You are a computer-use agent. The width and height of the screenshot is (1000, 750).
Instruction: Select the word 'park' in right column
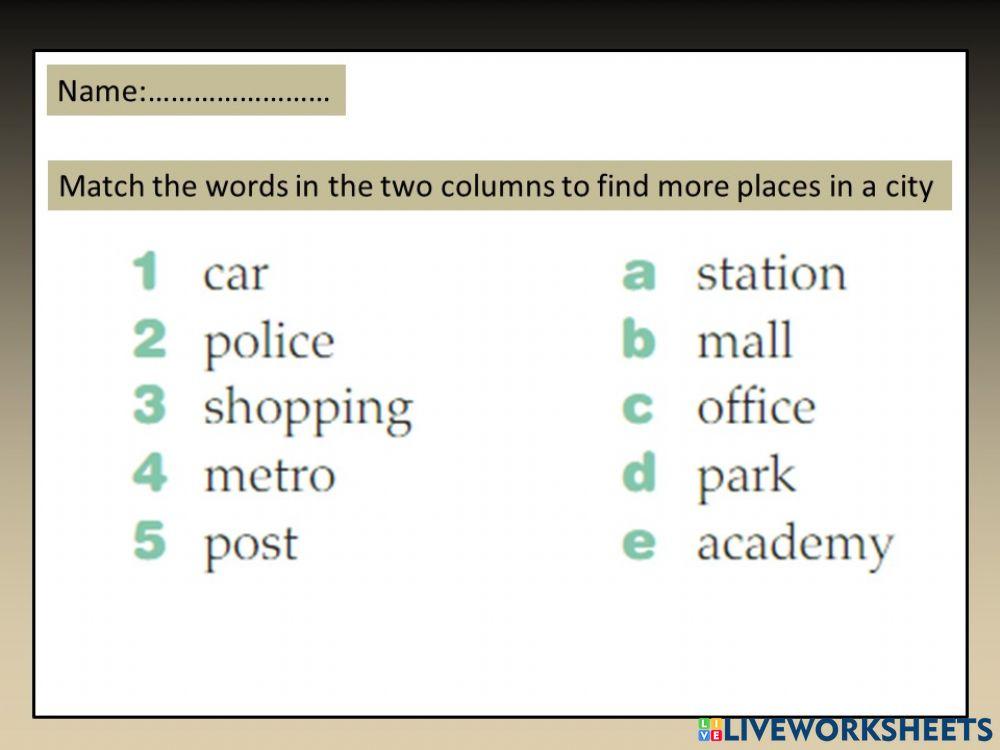click(746, 477)
